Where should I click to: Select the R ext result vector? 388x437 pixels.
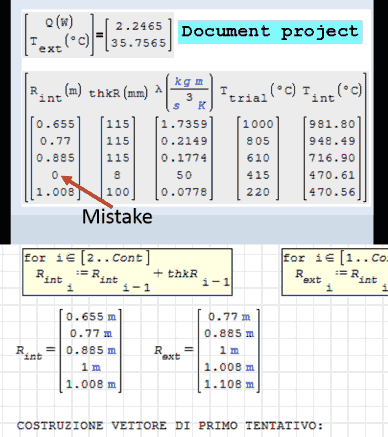(229, 350)
